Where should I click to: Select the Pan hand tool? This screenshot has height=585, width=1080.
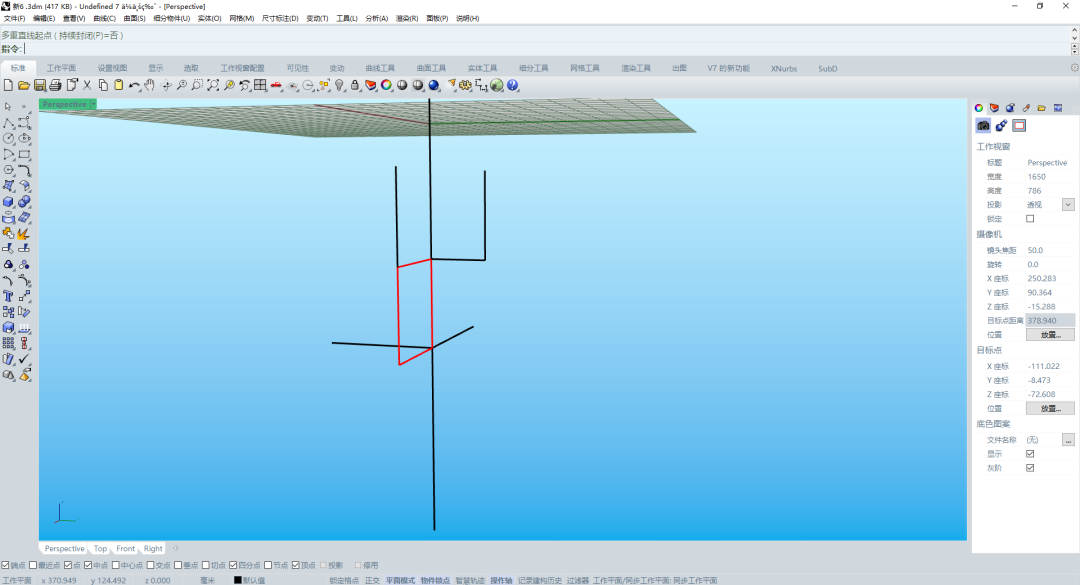tap(149, 85)
